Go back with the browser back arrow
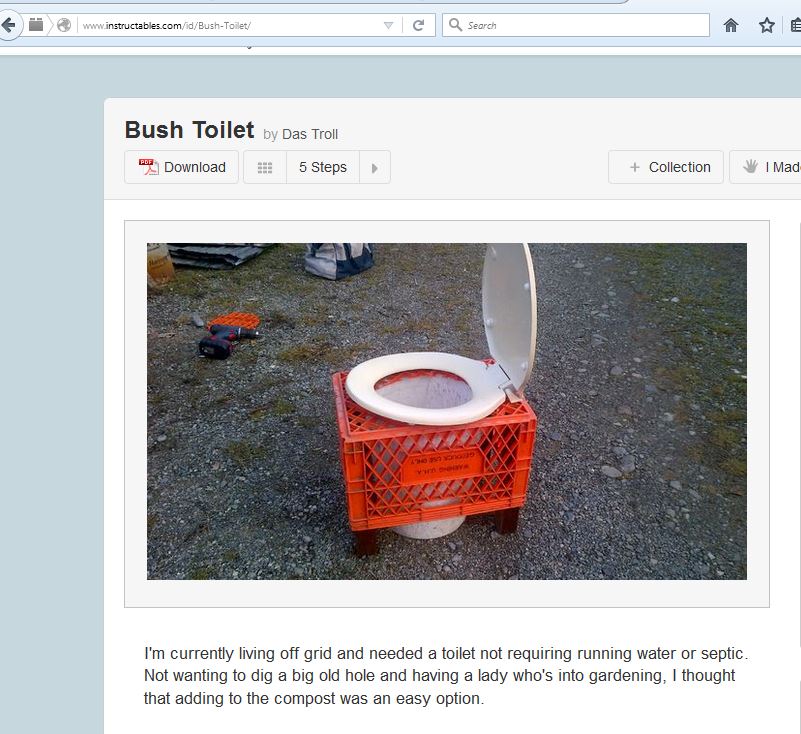The height and width of the screenshot is (734, 801). 9,25
